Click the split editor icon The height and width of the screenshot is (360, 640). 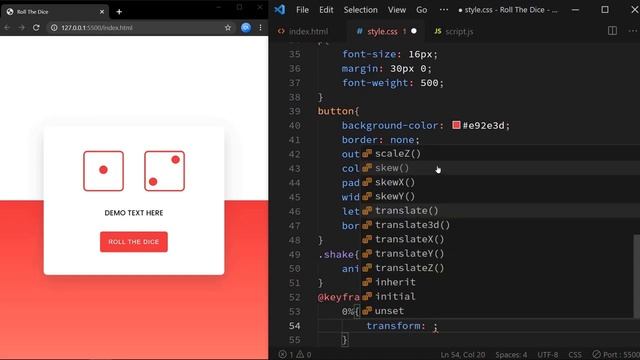[x=612, y=31]
